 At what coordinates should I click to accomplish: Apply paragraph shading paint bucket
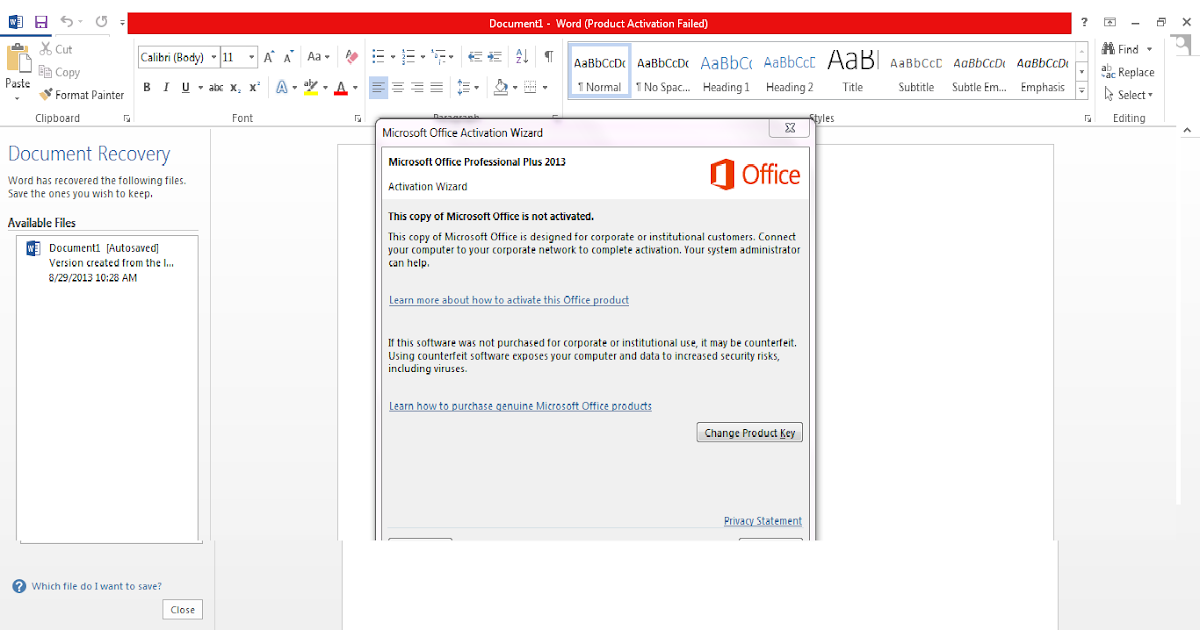tap(502, 88)
